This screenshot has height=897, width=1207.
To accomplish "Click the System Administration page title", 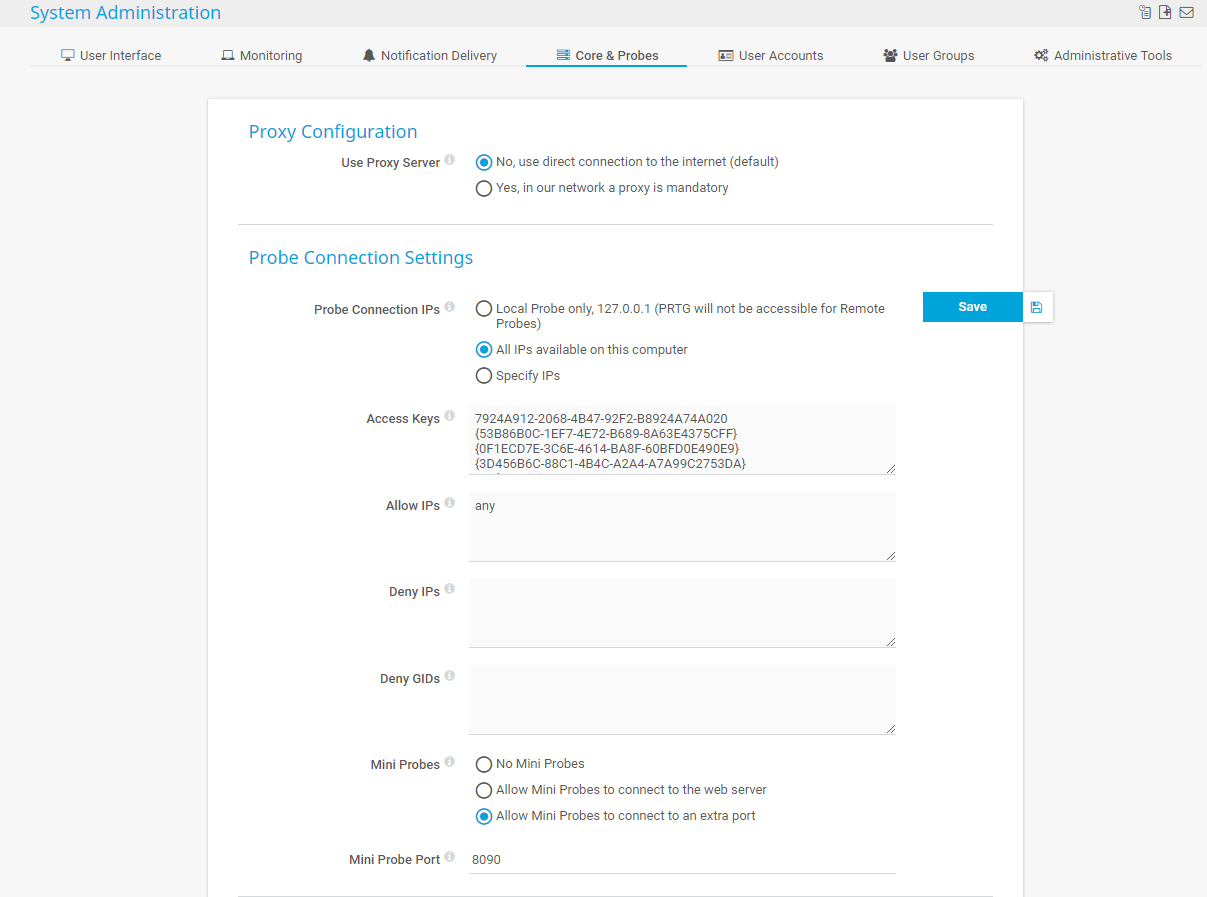I will click(x=126, y=13).
